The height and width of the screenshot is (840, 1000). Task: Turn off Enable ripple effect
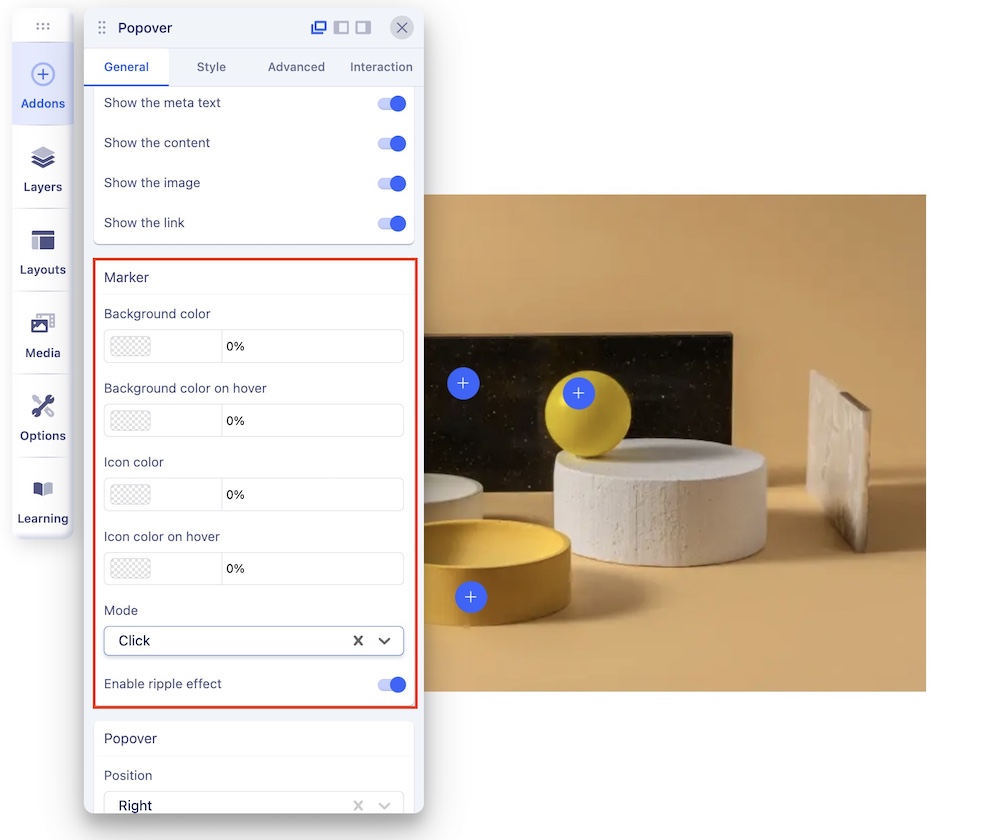click(392, 685)
